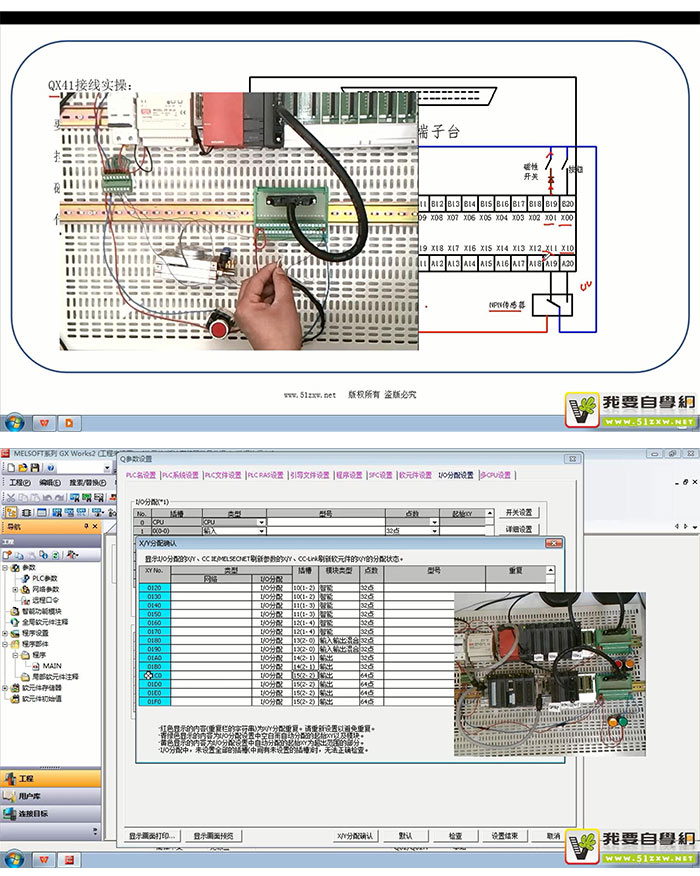Click the 开关设置 button
This screenshot has height=876, width=700.
pyautogui.click(x=518, y=512)
